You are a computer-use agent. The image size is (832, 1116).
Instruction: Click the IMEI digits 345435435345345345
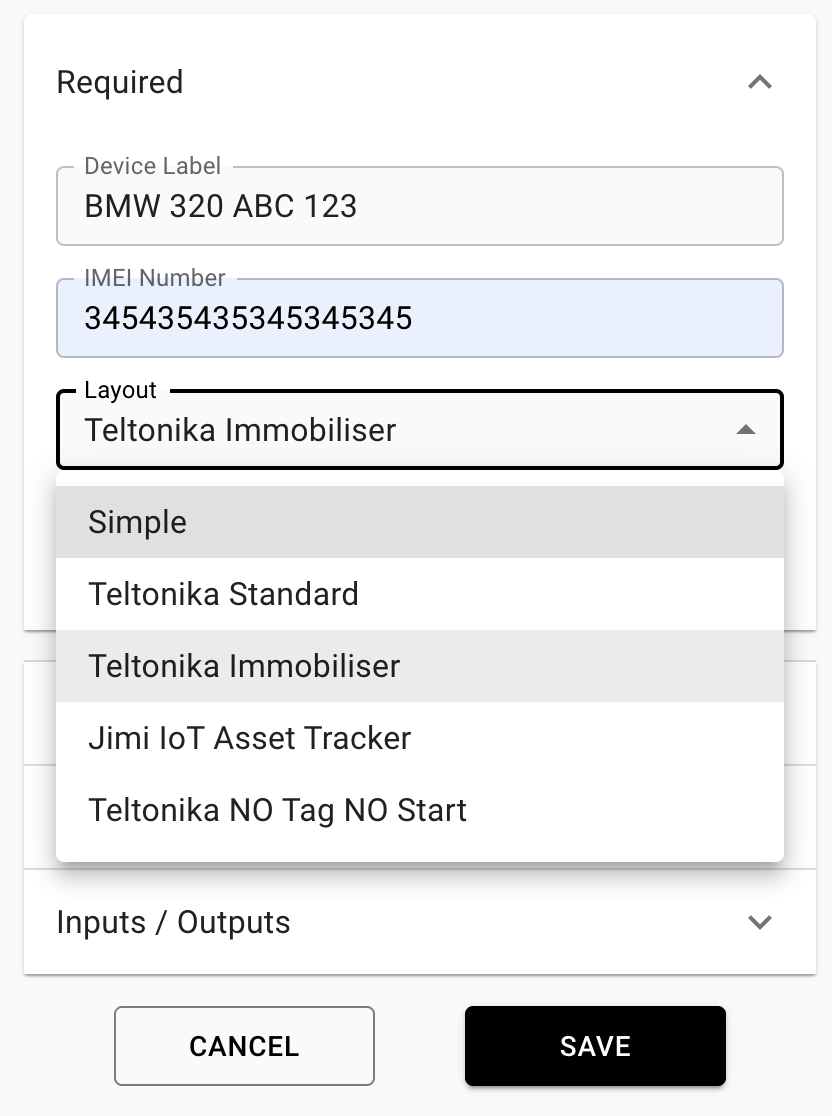[x=248, y=318]
